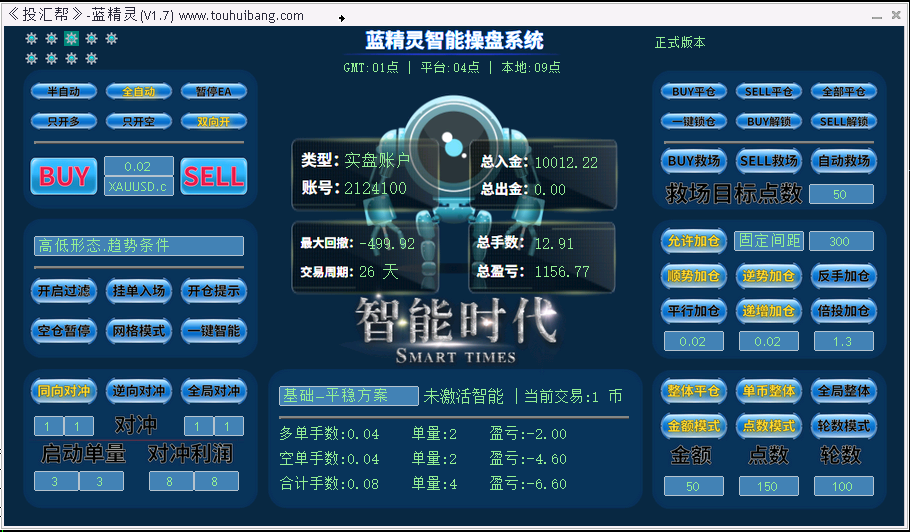Click BUY救场 button

pyautogui.click(x=694, y=161)
